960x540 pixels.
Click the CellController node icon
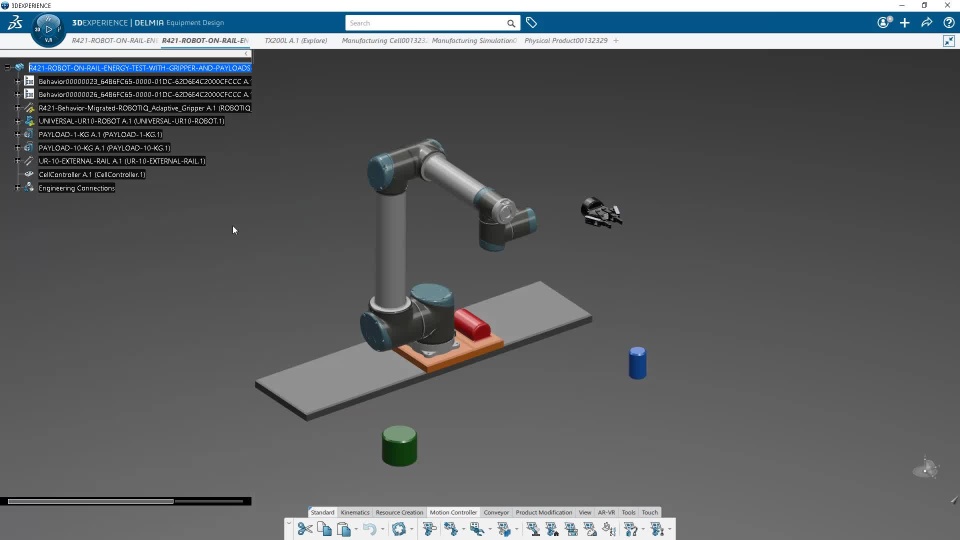click(29, 174)
